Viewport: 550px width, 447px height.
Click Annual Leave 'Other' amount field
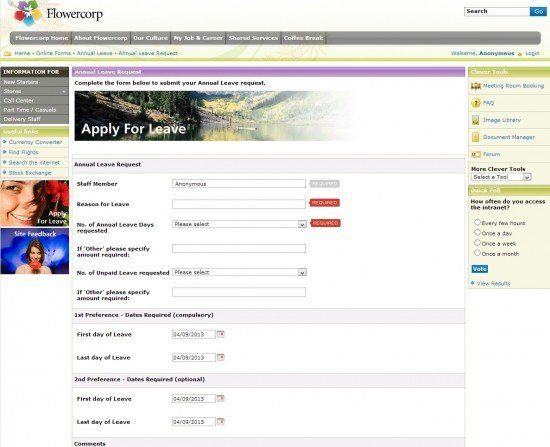(x=239, y=248)
